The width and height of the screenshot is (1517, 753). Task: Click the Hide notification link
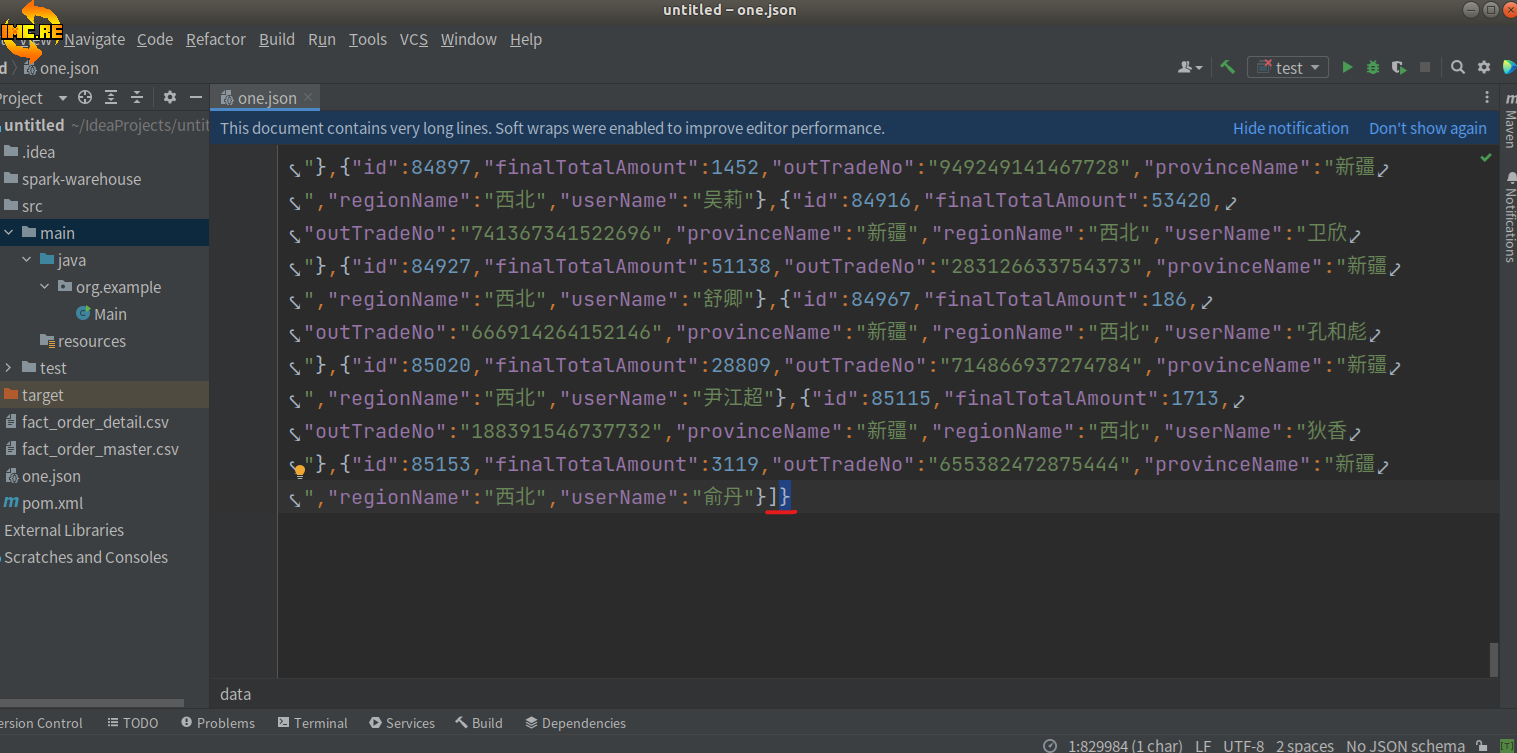click(1290, 128)
